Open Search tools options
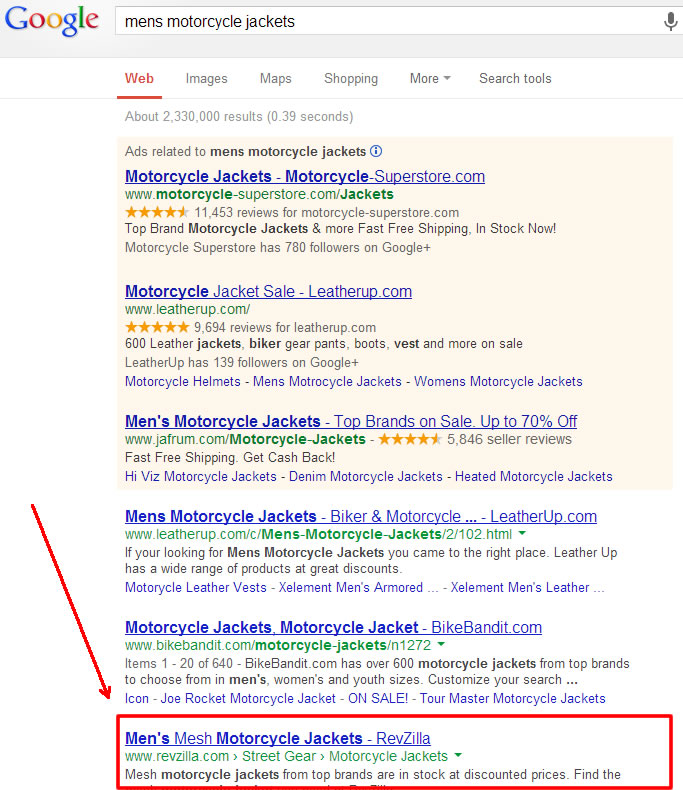This screenshot has height=790, width=683. [515, 79]
